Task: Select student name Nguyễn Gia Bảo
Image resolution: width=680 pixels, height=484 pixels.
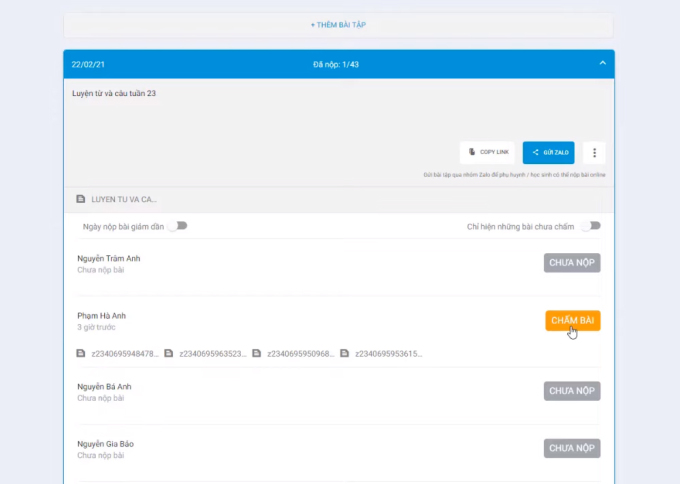Action: coord(105,443)
